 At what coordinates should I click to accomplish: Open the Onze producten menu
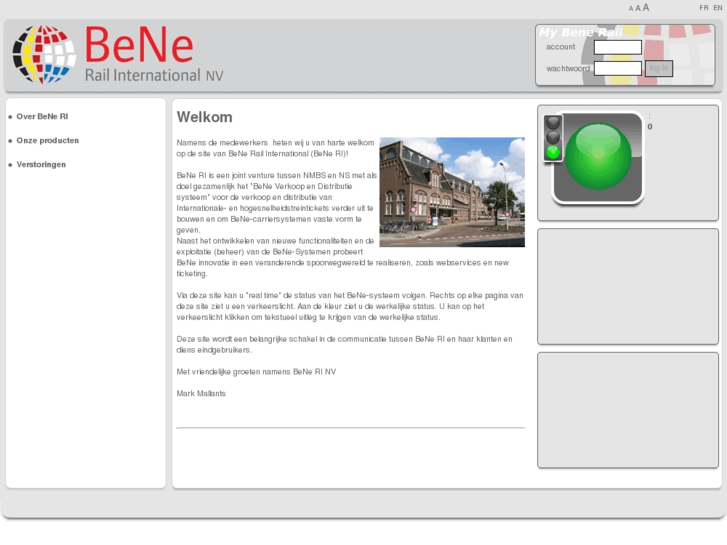click(48, 141)
